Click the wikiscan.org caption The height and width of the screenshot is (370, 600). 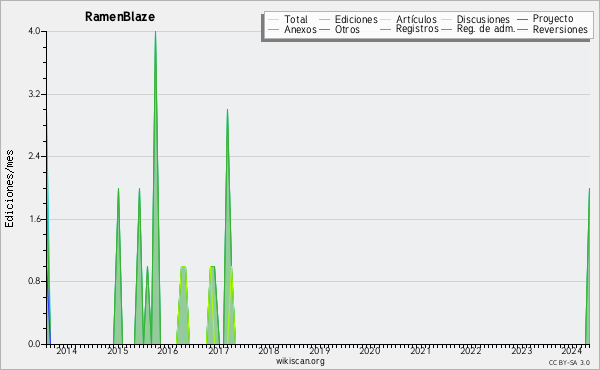300,361
